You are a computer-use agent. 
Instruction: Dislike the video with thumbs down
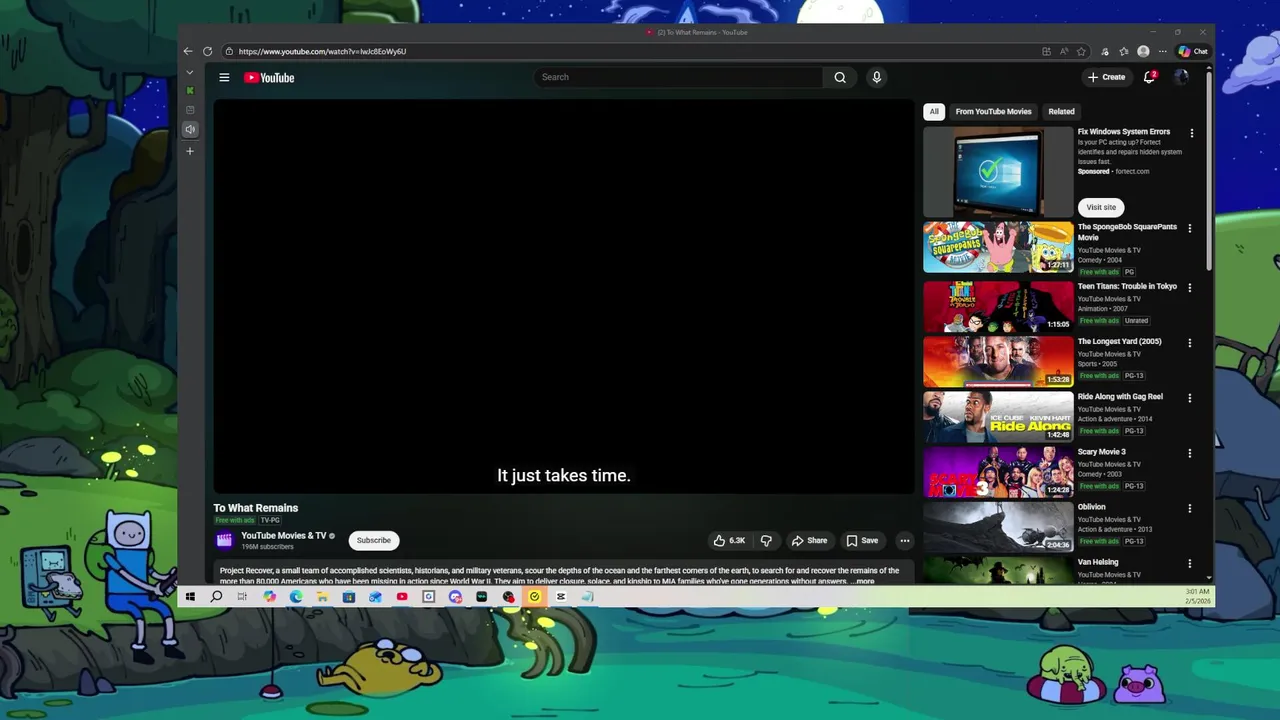pos(766,540)
